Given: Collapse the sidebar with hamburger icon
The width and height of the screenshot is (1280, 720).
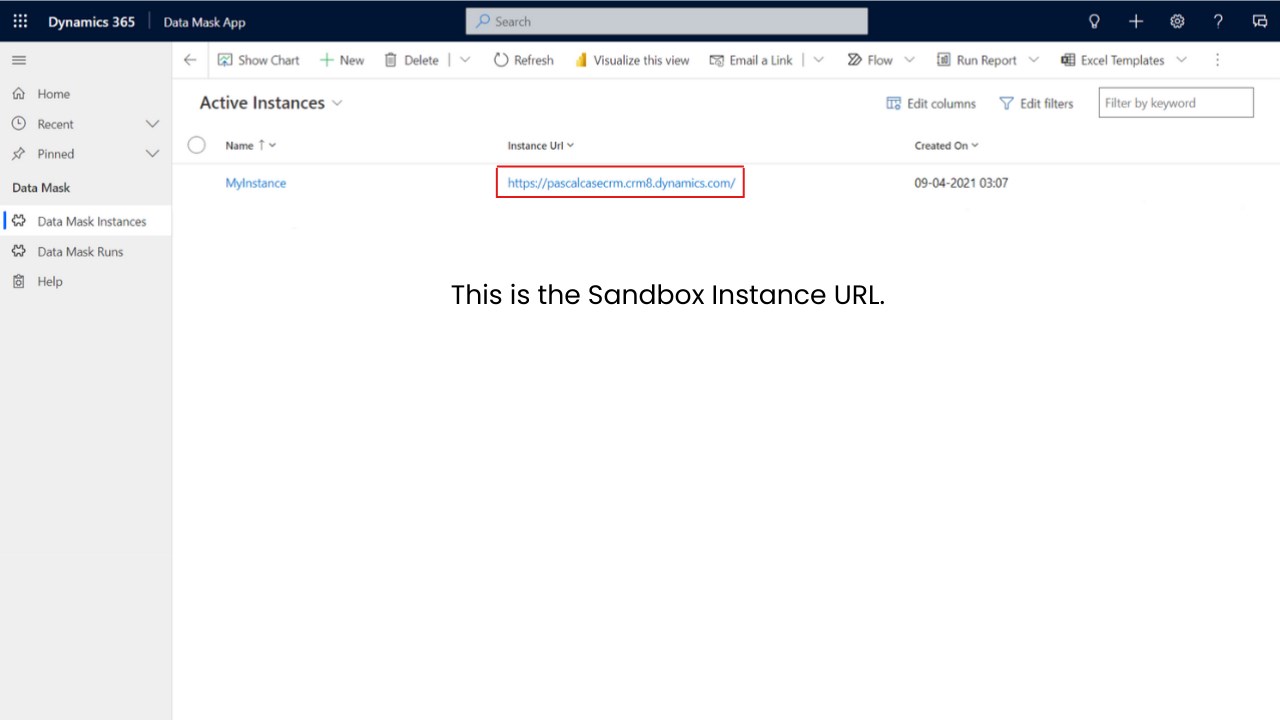Looking at the screenshot, I should coord(19,60).
